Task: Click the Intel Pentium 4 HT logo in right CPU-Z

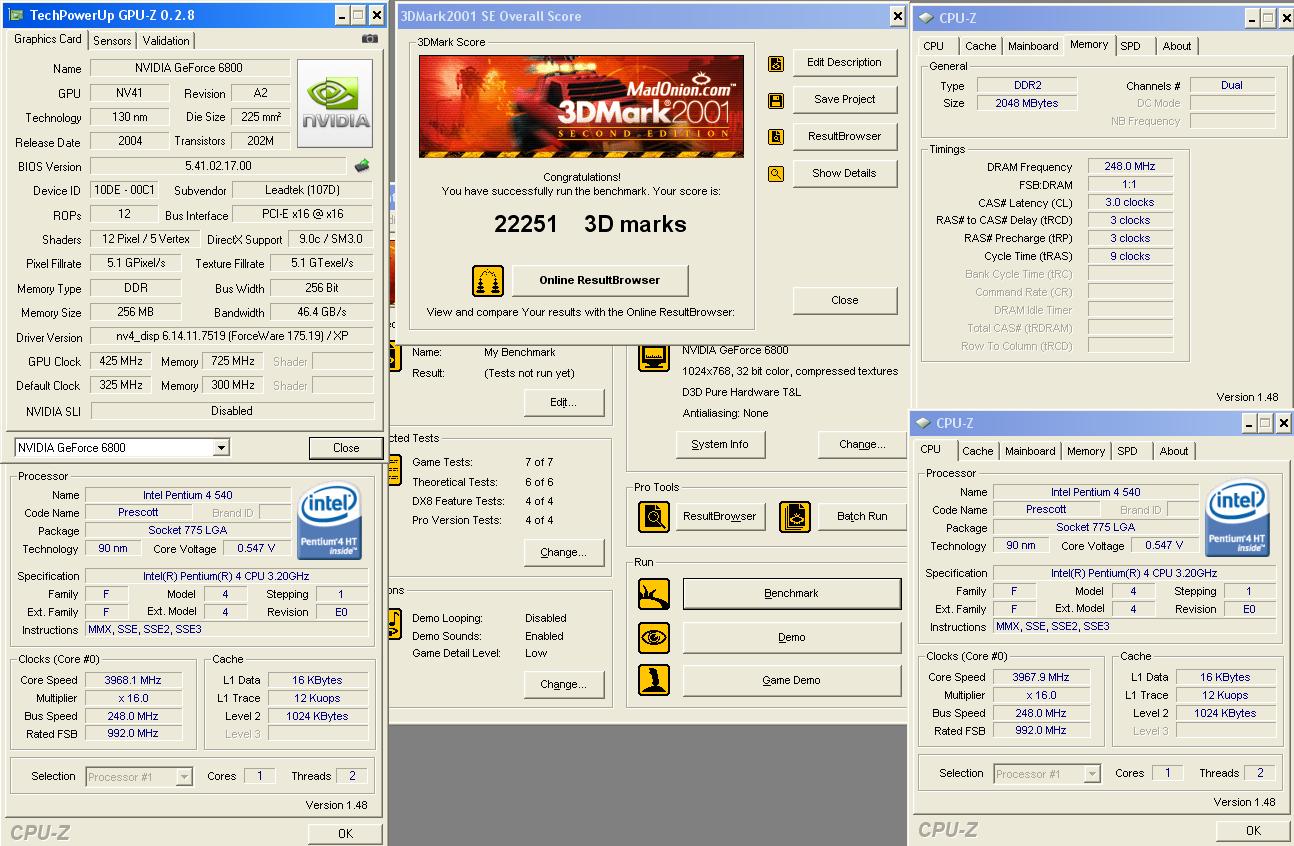Action: (1237, 519)
